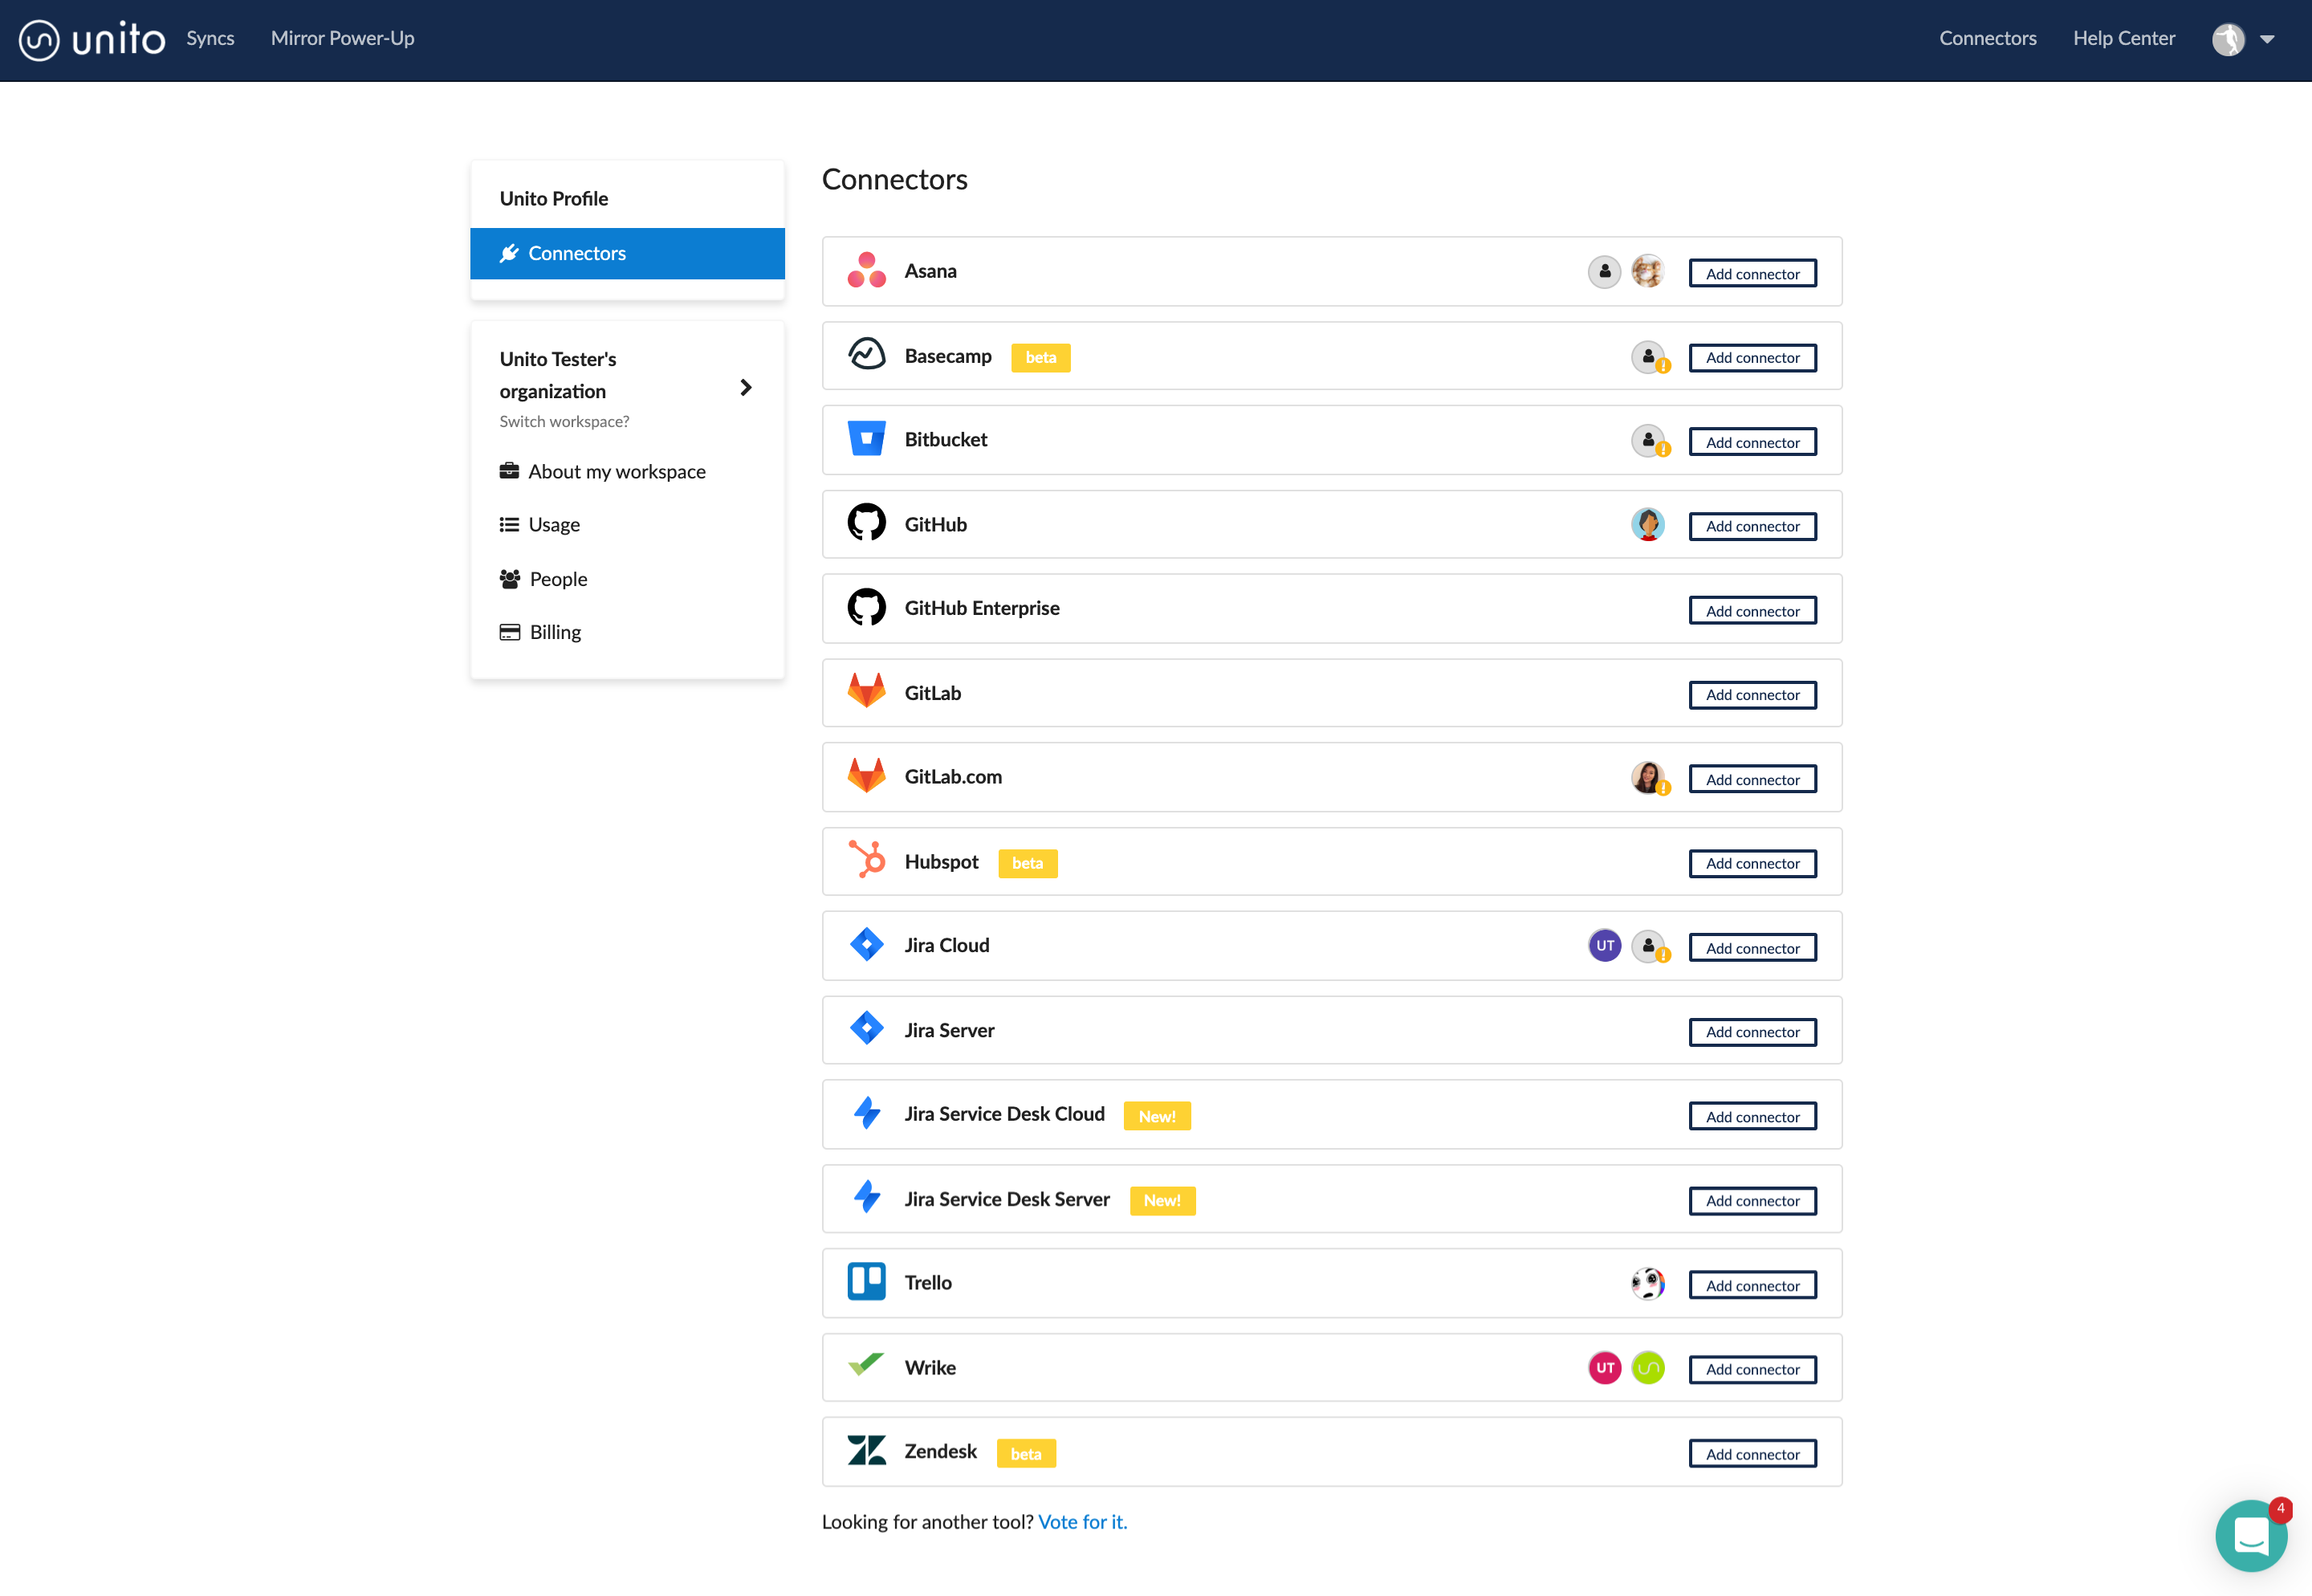Add connector for Jira Service Desk Cloud
Viewport: 2312px width, 1596px height.
tap(1752, 1116)
